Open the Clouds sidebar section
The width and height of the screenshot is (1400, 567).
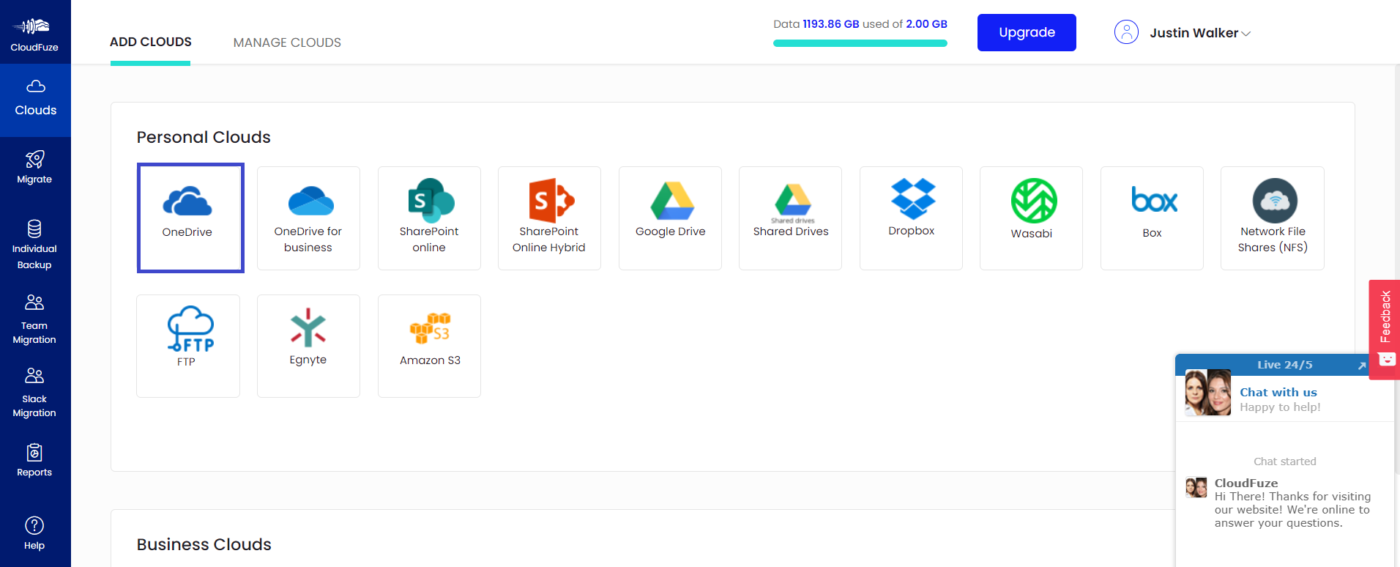tap(35, 100)
